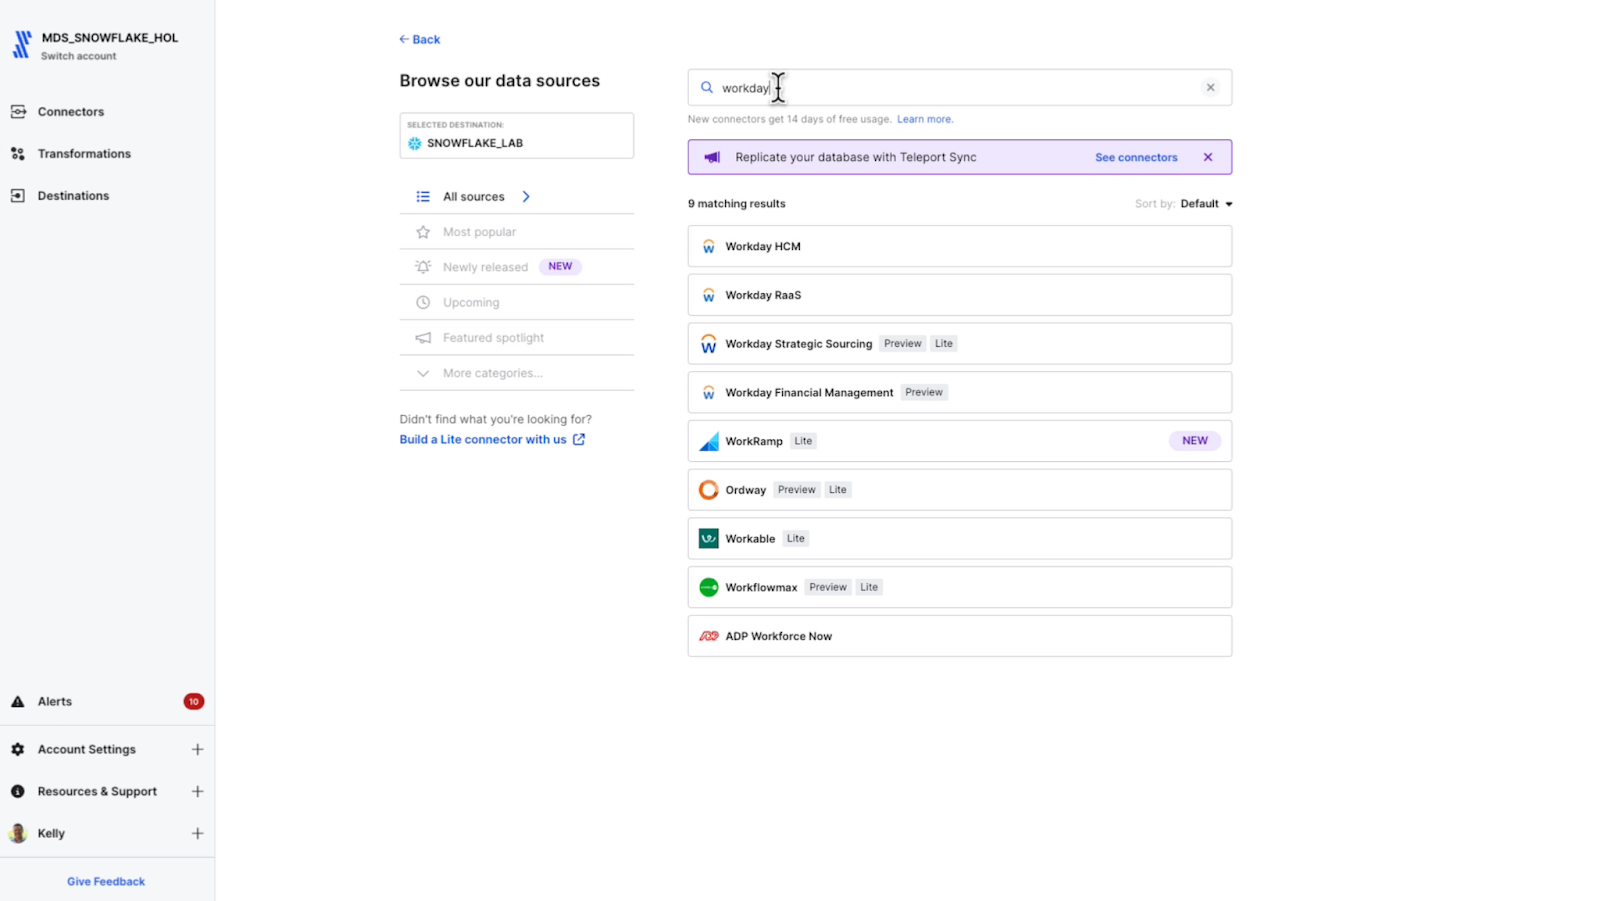The image size is (1600, 901).
Task: Select the Upcoming category
Action: (516, 302)
